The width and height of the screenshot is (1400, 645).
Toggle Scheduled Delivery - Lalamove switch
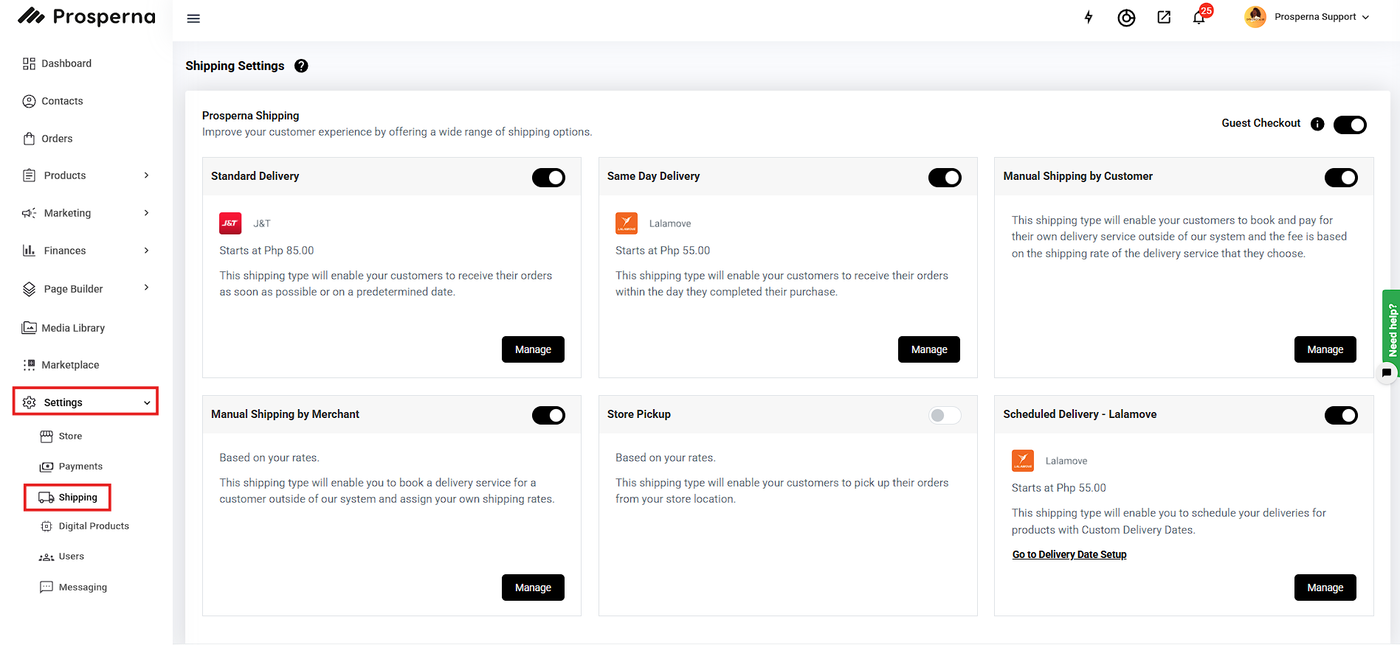pyautogui.click(x=1340, y=415)
